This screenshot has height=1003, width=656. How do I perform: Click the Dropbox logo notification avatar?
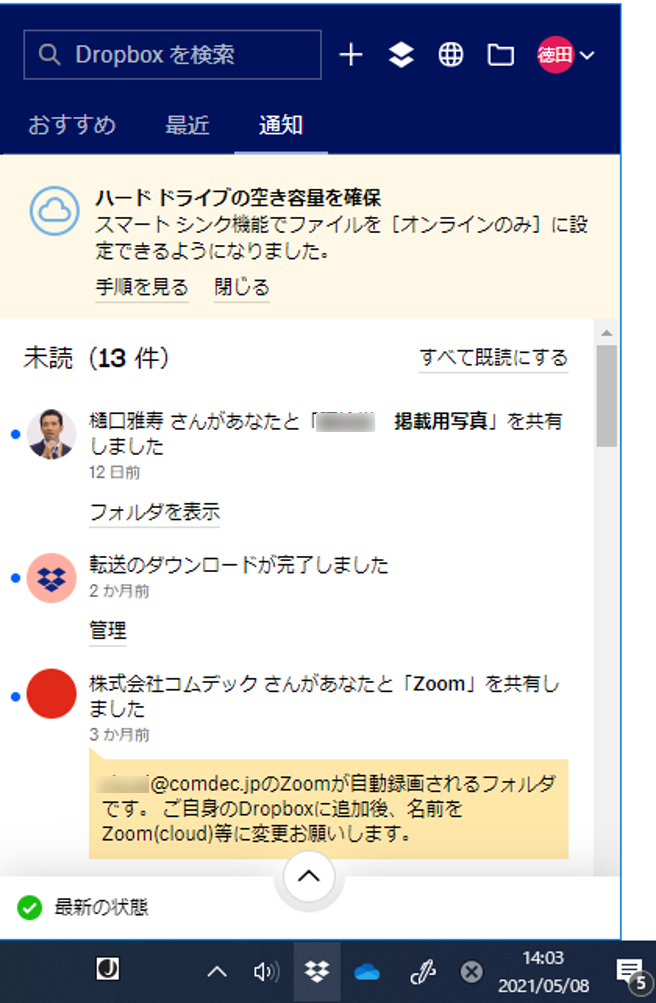(51, 578)
